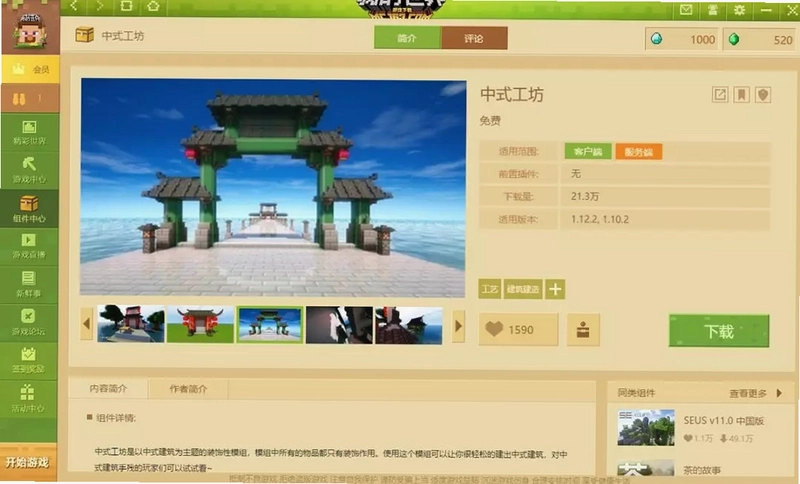This screenshot has width=800, height=484.
Task: Go forward with the right arrow icon
Action: point(100,6)
